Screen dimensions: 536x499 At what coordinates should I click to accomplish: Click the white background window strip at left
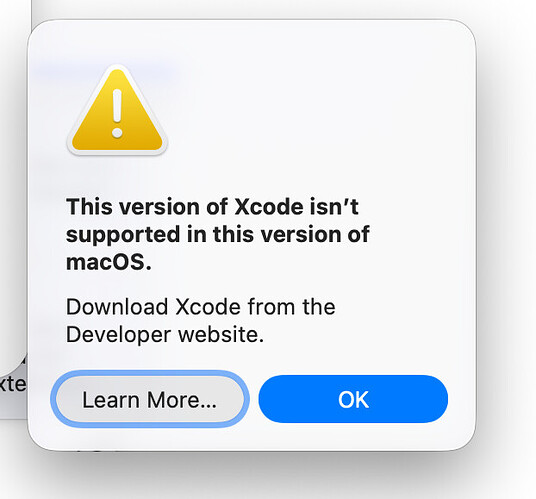click(15, 171)
